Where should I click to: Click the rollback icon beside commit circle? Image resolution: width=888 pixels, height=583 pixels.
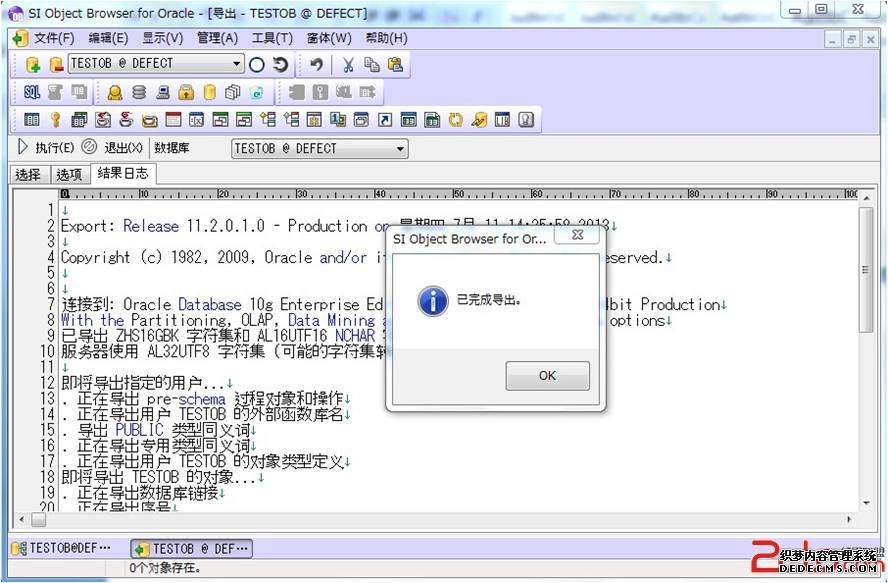(281, 64)
